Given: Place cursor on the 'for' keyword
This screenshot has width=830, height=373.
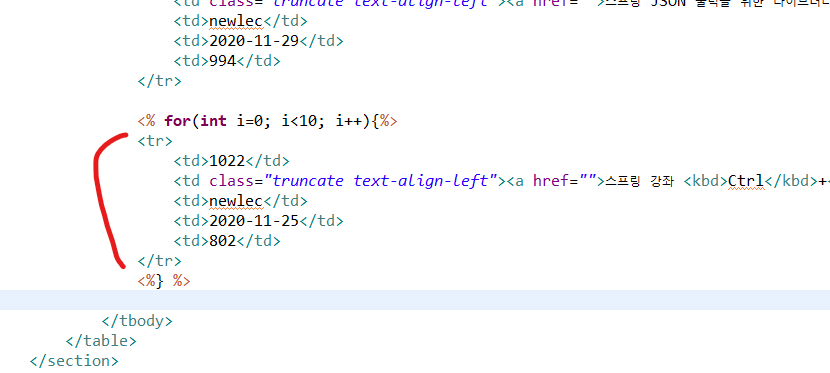Looking at the screenshot, I should [x=178, y=121].
